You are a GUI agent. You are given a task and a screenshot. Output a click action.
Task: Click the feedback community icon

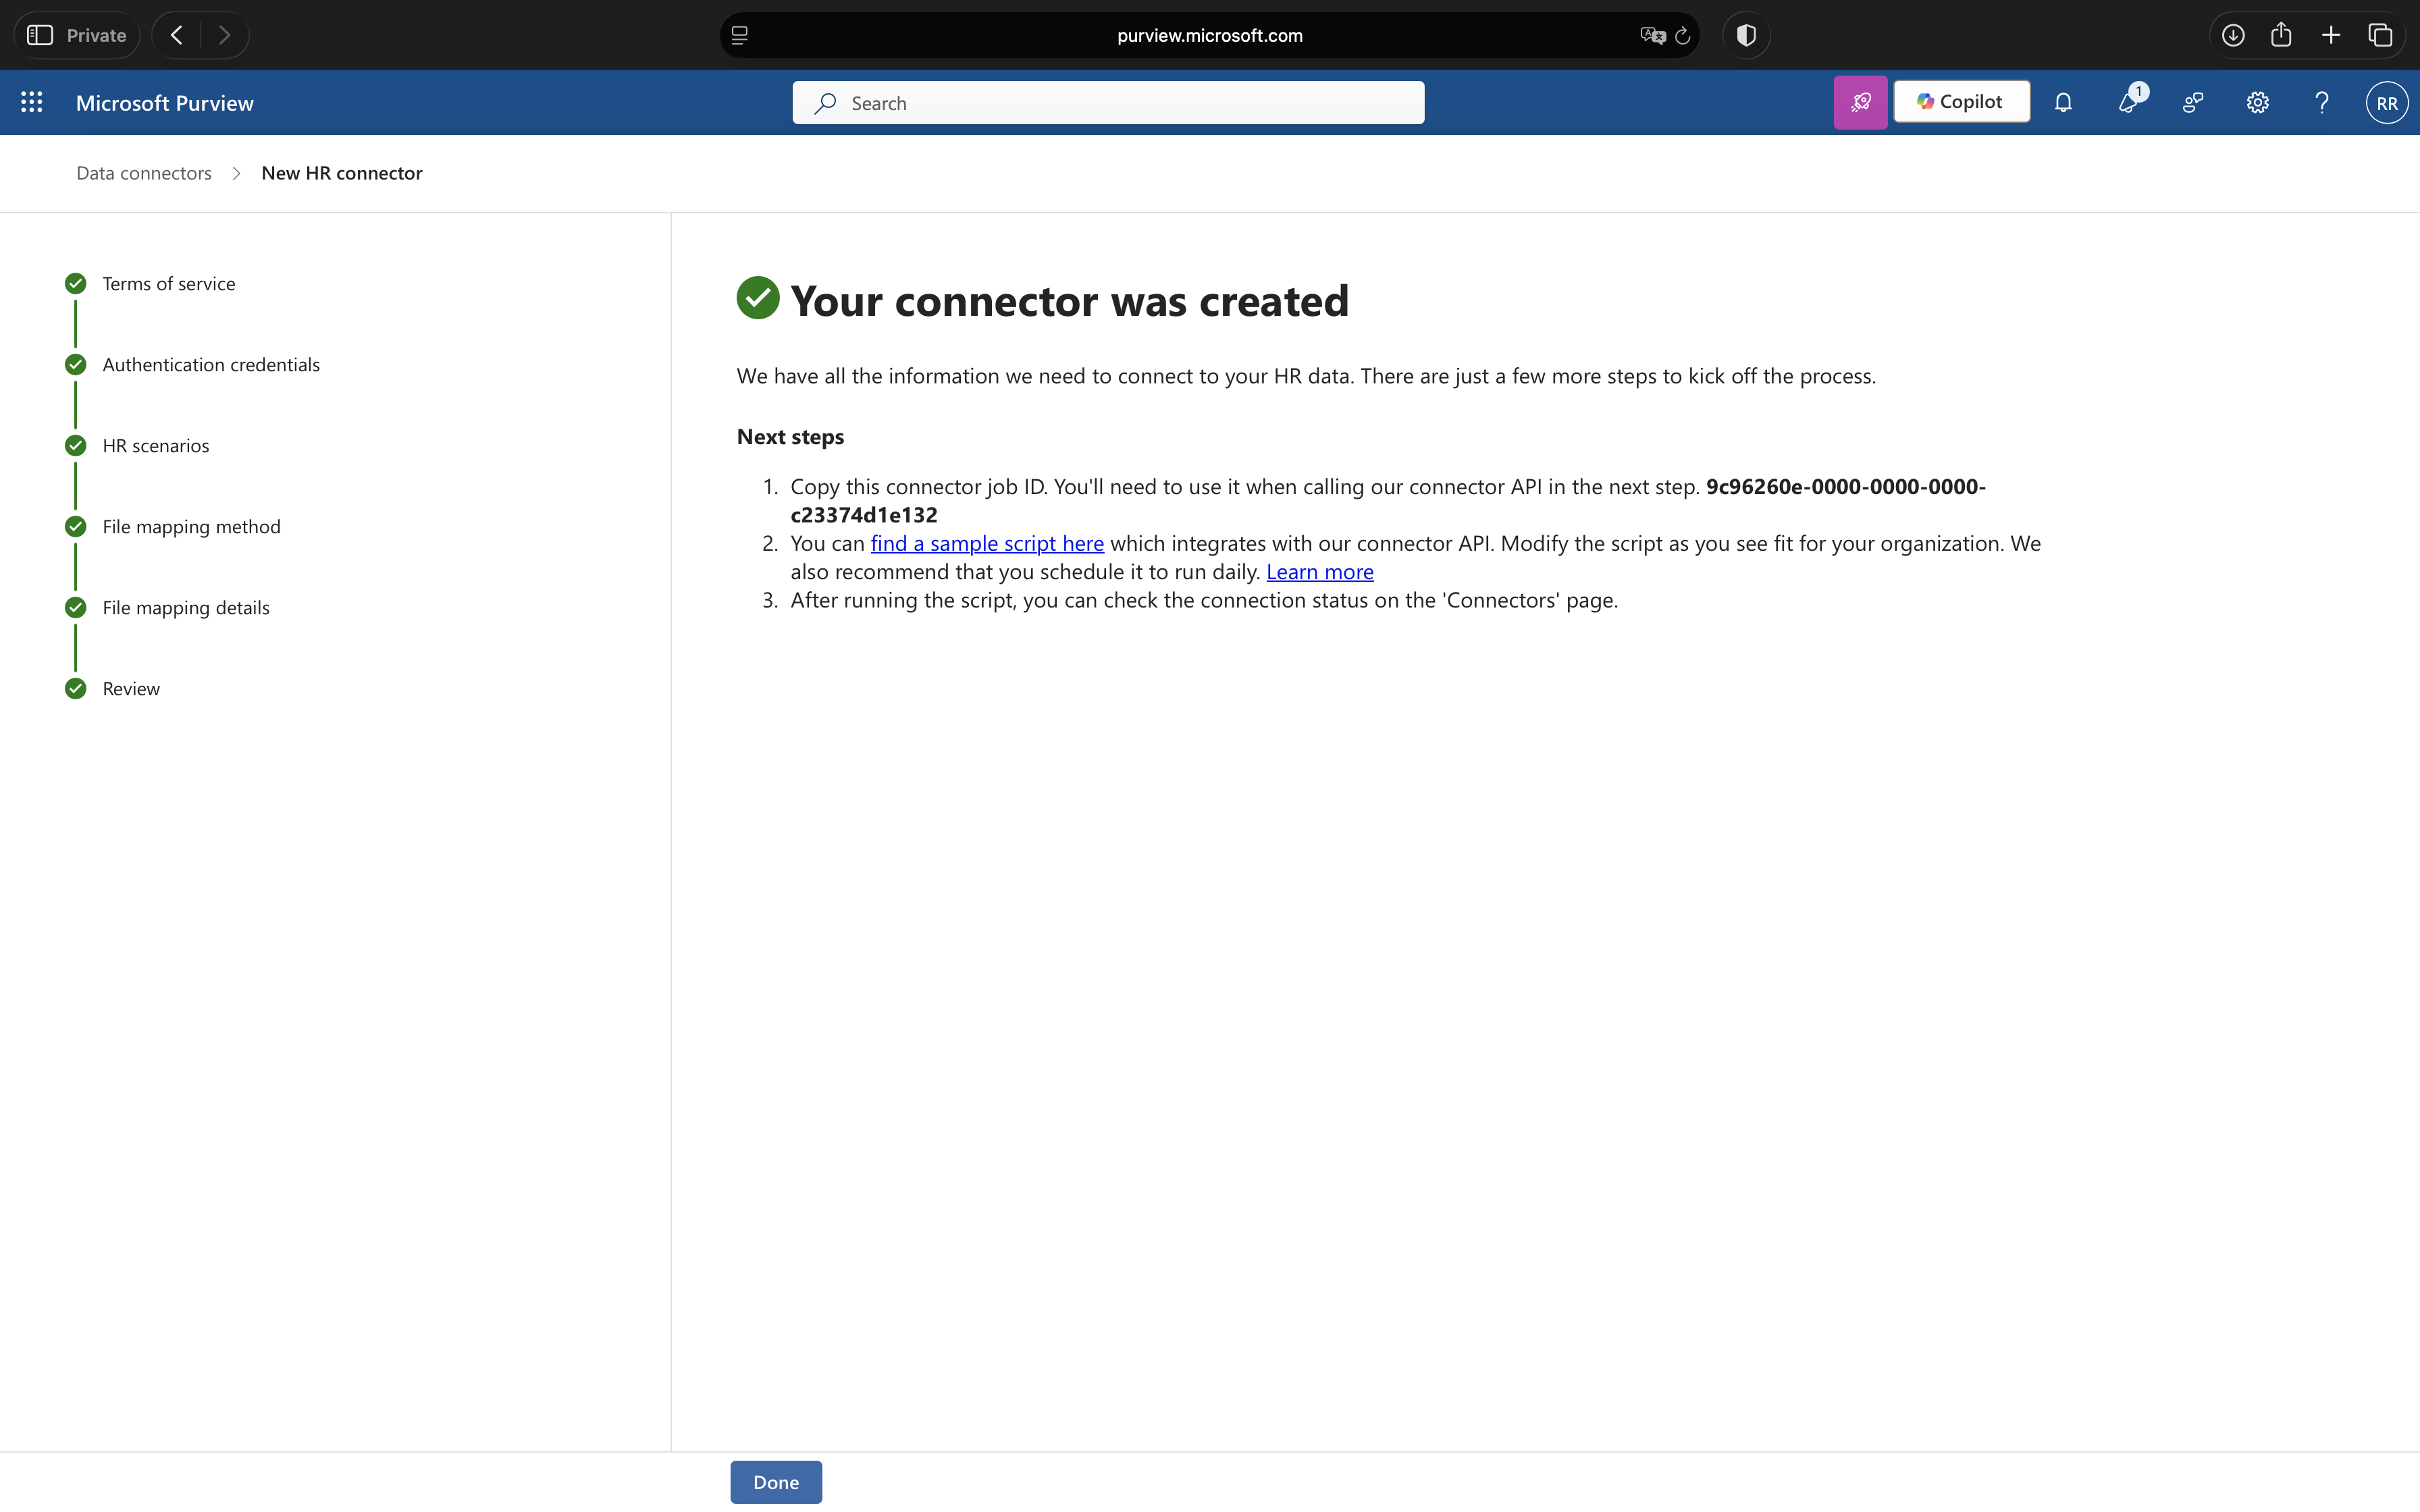pyautogui.click(x=2192, y=102)
